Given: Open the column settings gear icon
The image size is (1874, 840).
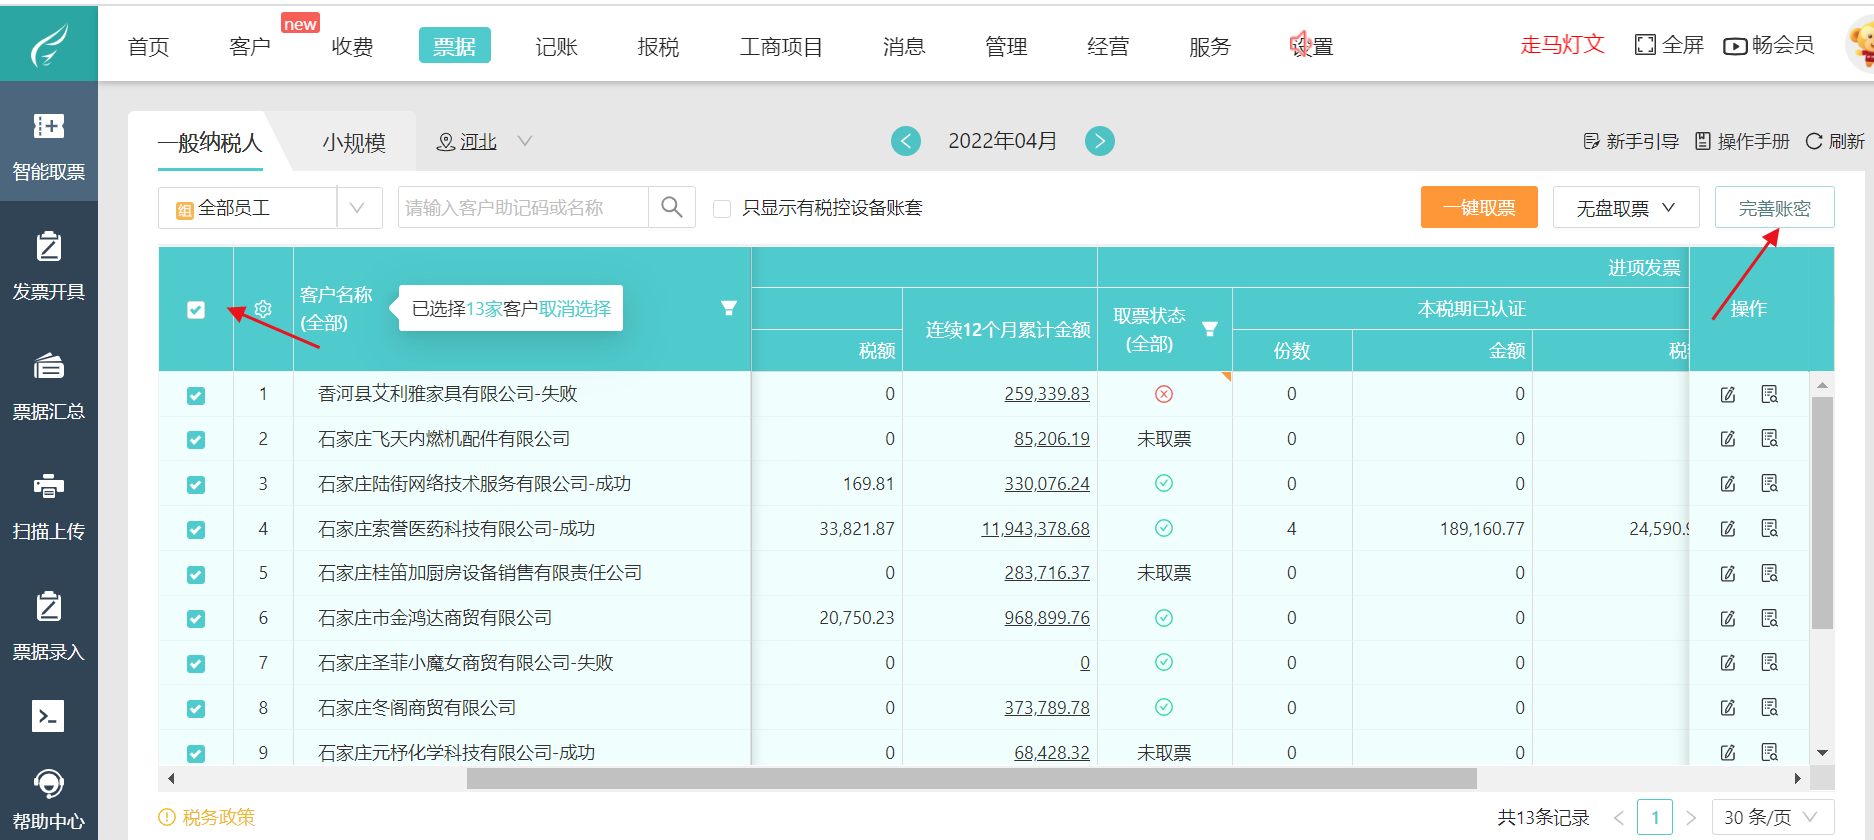Looking at the screenshot, I should tap(263, 309).
